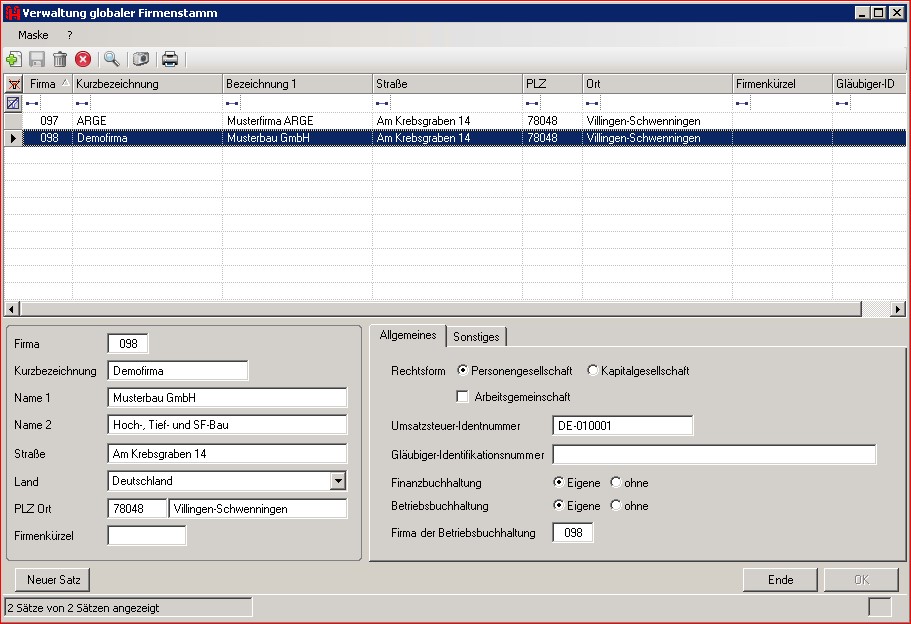Click the Gläubiger-Identifikationsnummer input field
The width and height of the screenshot is (911, 624).
click(x=713, y=455)
